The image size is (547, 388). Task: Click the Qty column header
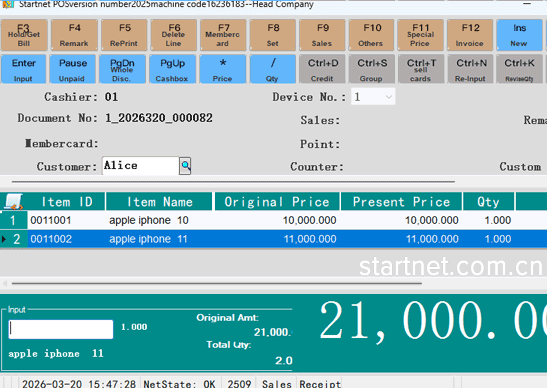(488, 202)
